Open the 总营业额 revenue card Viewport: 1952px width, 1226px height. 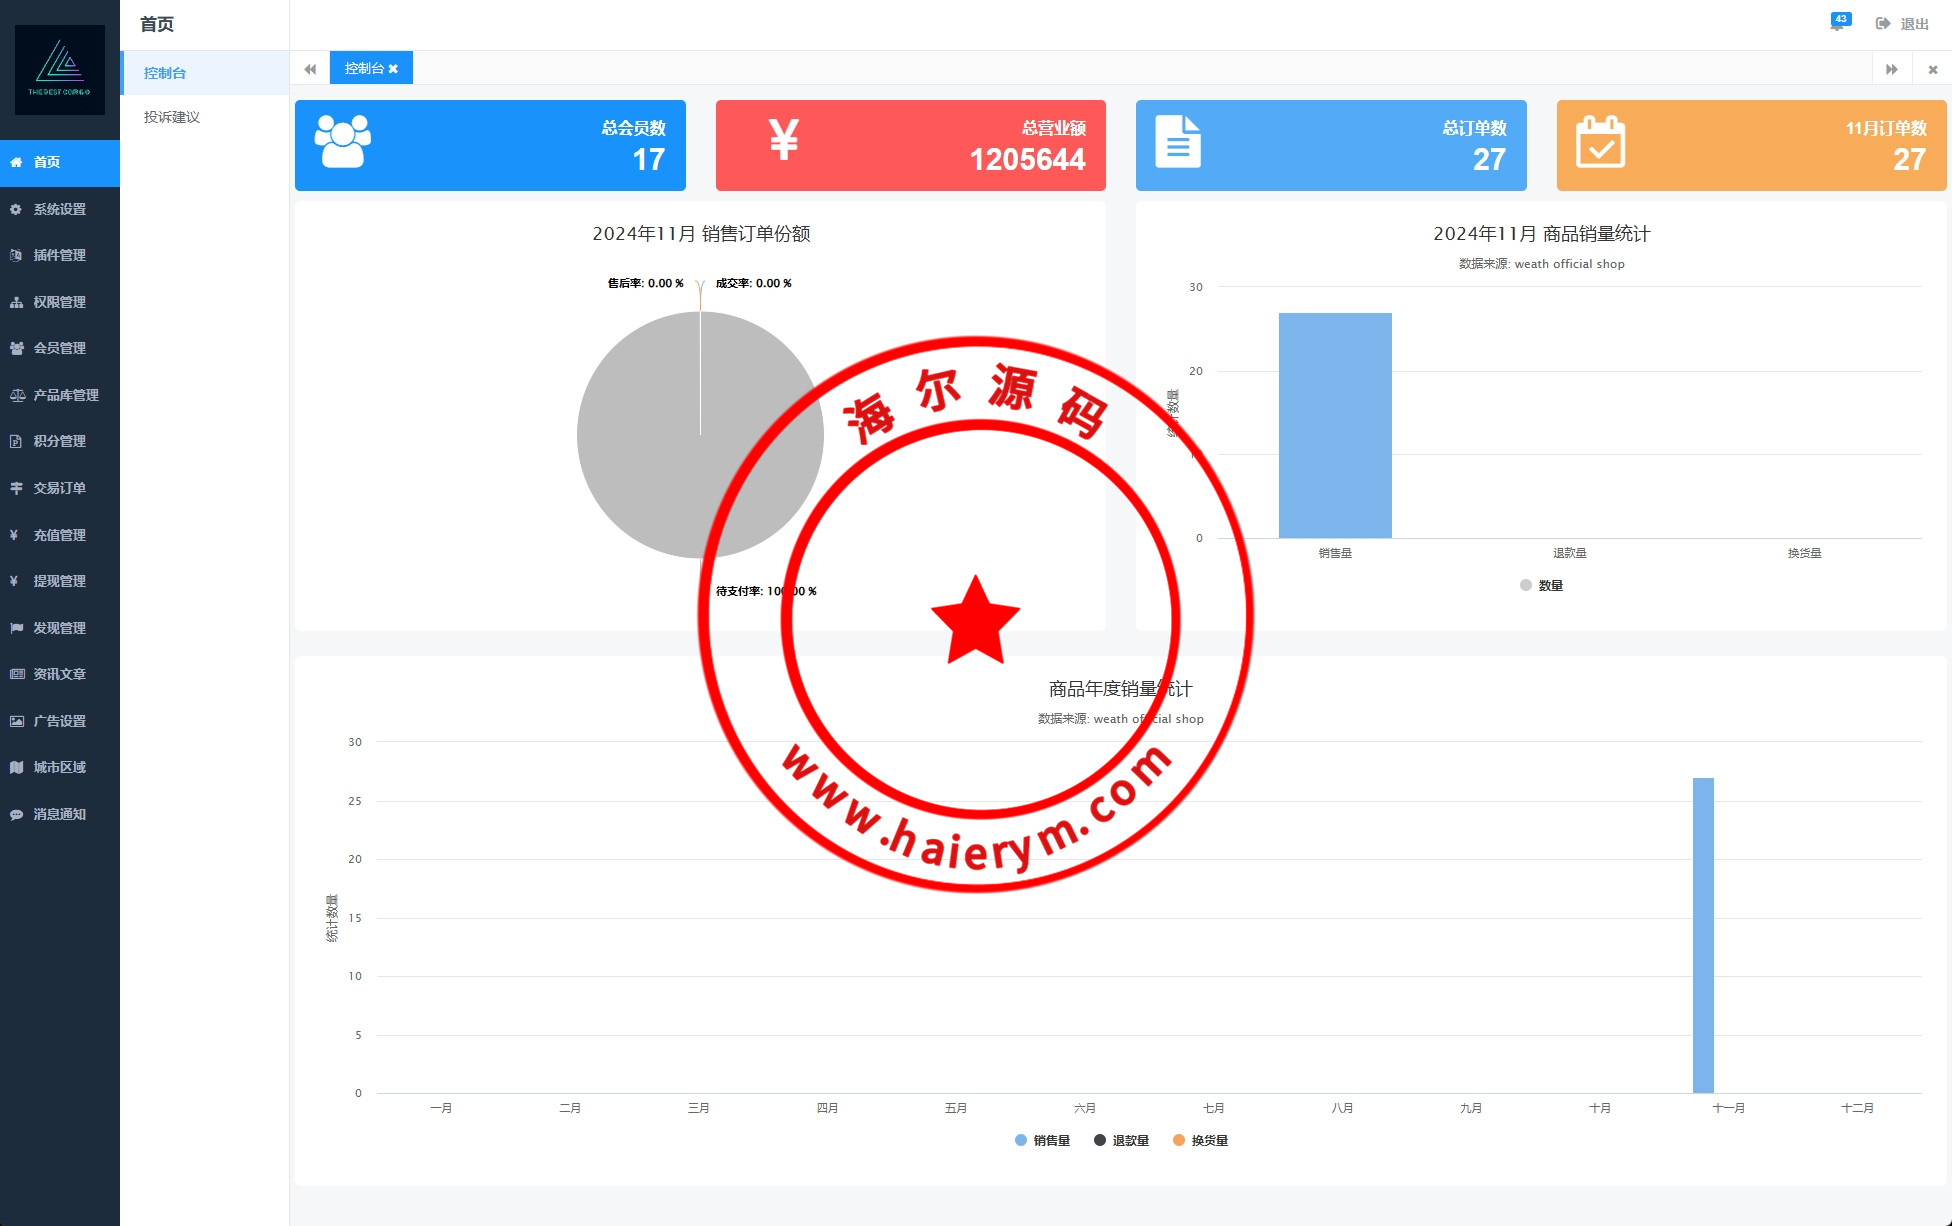(910, 145)
